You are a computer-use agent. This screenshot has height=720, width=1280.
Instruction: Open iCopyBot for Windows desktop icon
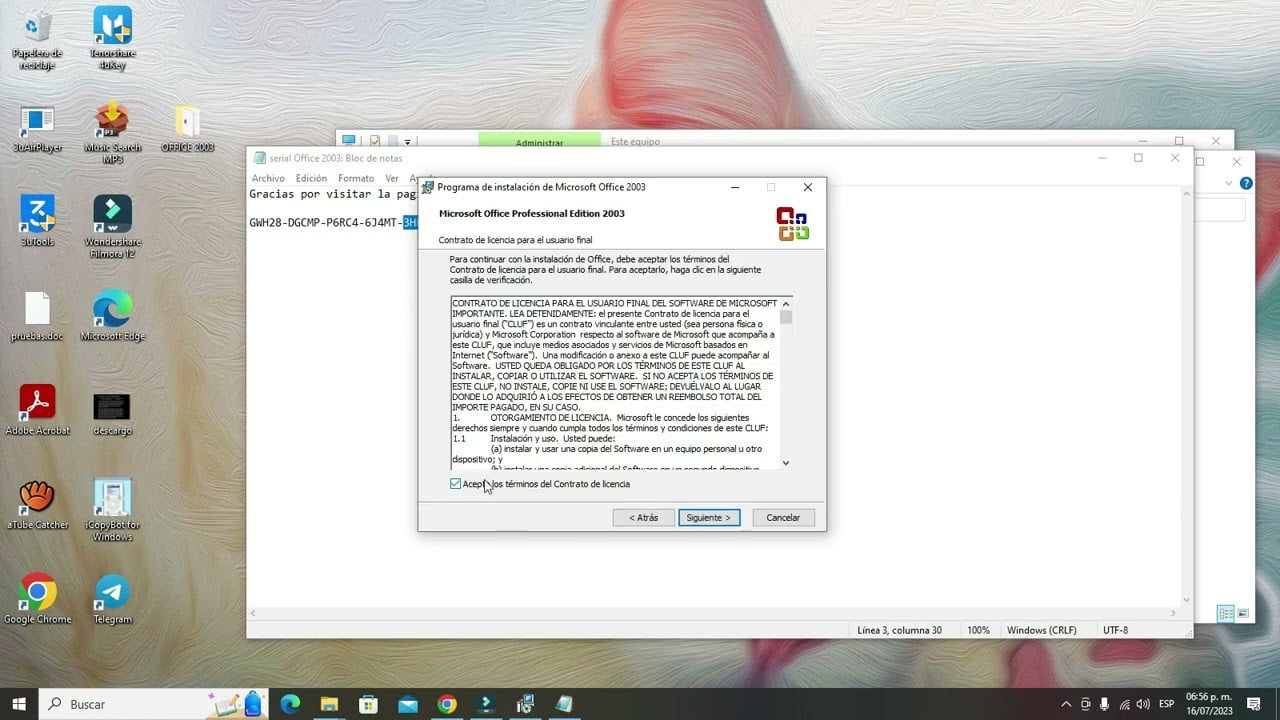coord(112,511)
